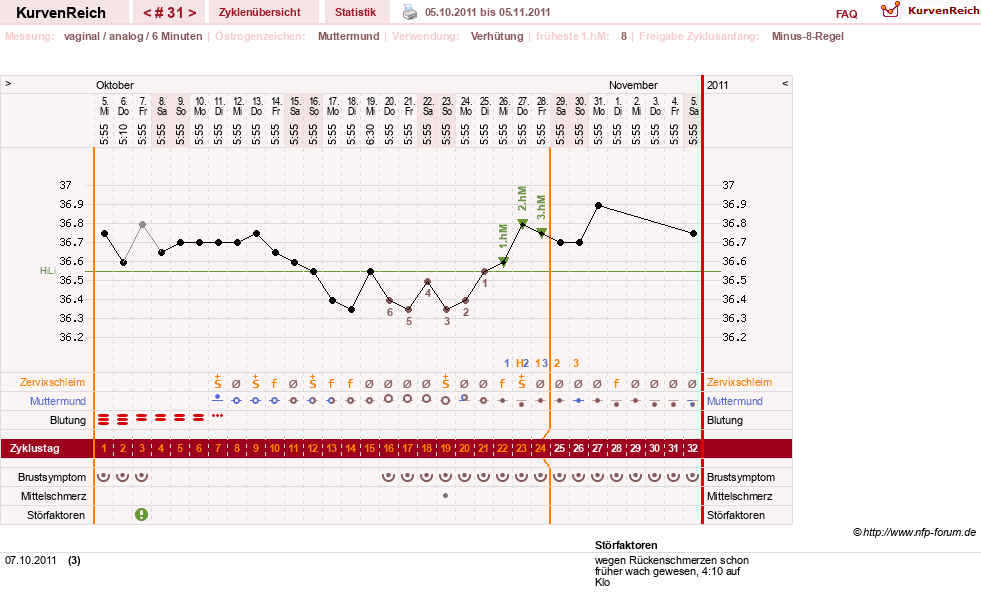The image size is (981, 613).
Task: Click the grey excluded temperature point on 7. Oktober
Action: click(143, 224)
